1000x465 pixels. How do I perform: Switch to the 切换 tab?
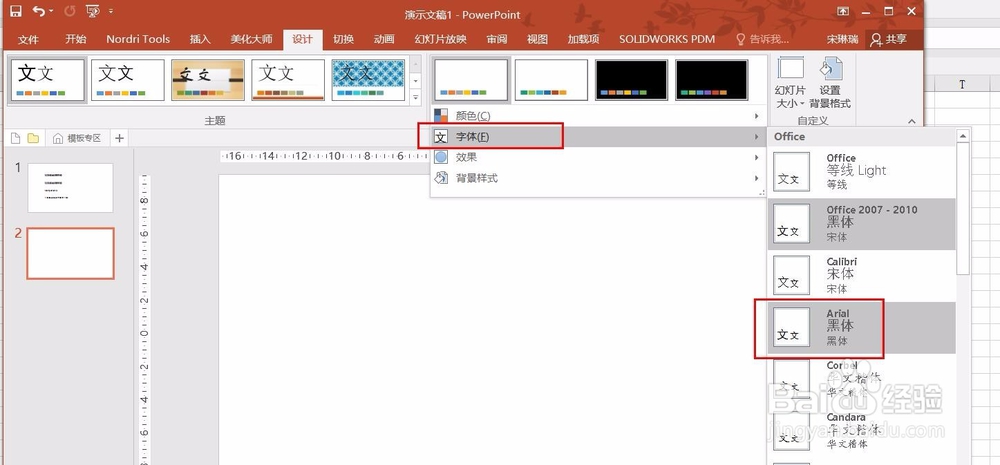pyautogui.click(x=343, y=39)
